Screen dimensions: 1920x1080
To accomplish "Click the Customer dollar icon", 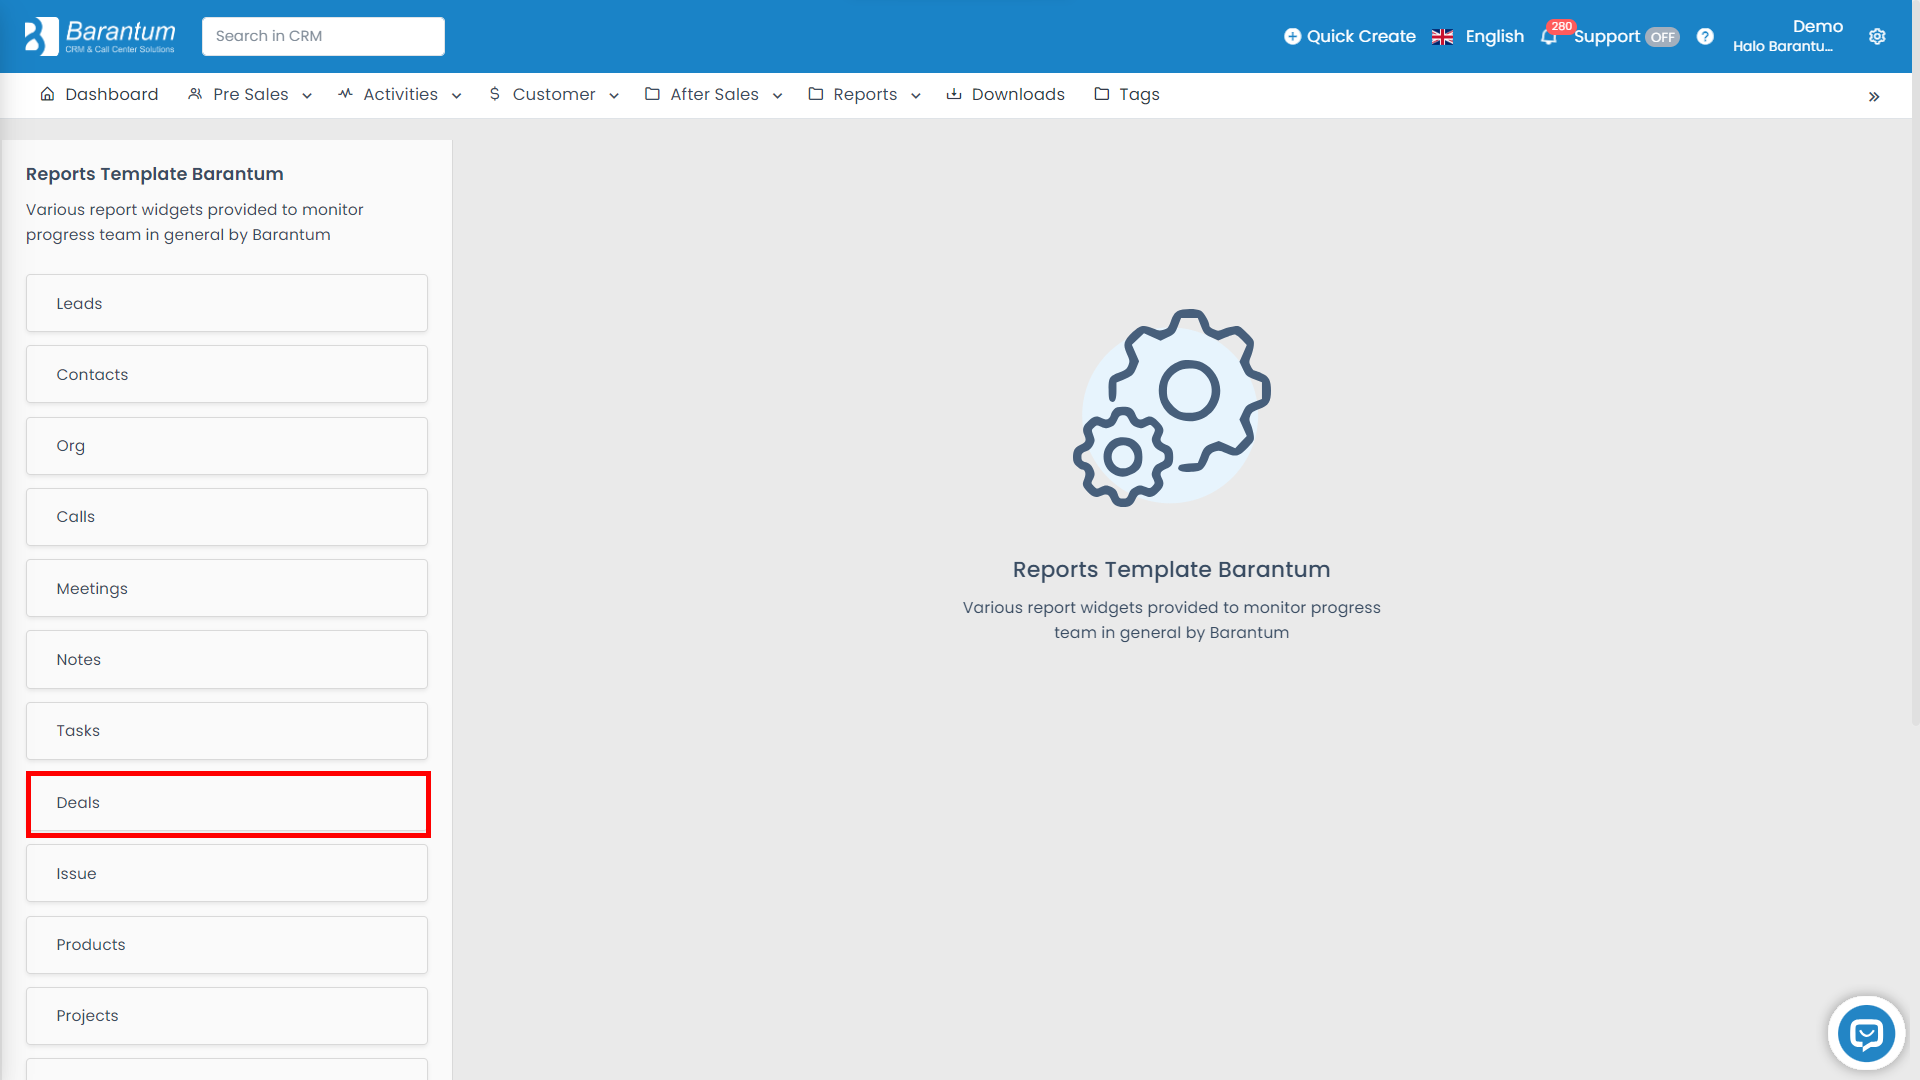I will pos(494,94).
